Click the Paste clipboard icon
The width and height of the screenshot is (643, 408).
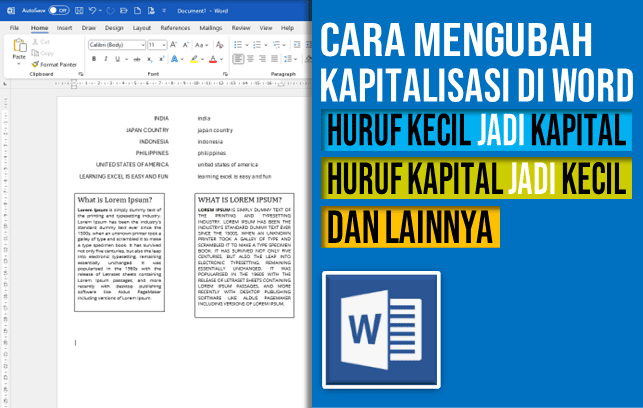click(x=19, y=45)
